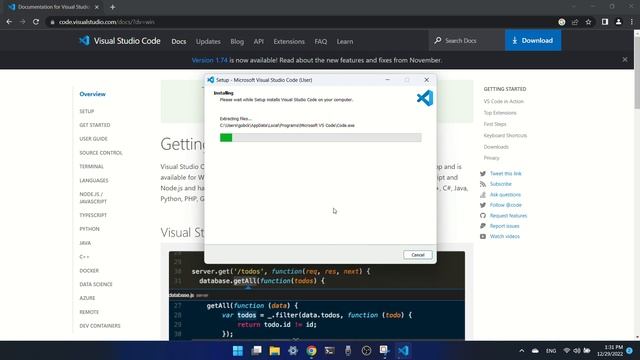
Task: Click the Subscribe RSS link
Action: click(x=500, y=184)
